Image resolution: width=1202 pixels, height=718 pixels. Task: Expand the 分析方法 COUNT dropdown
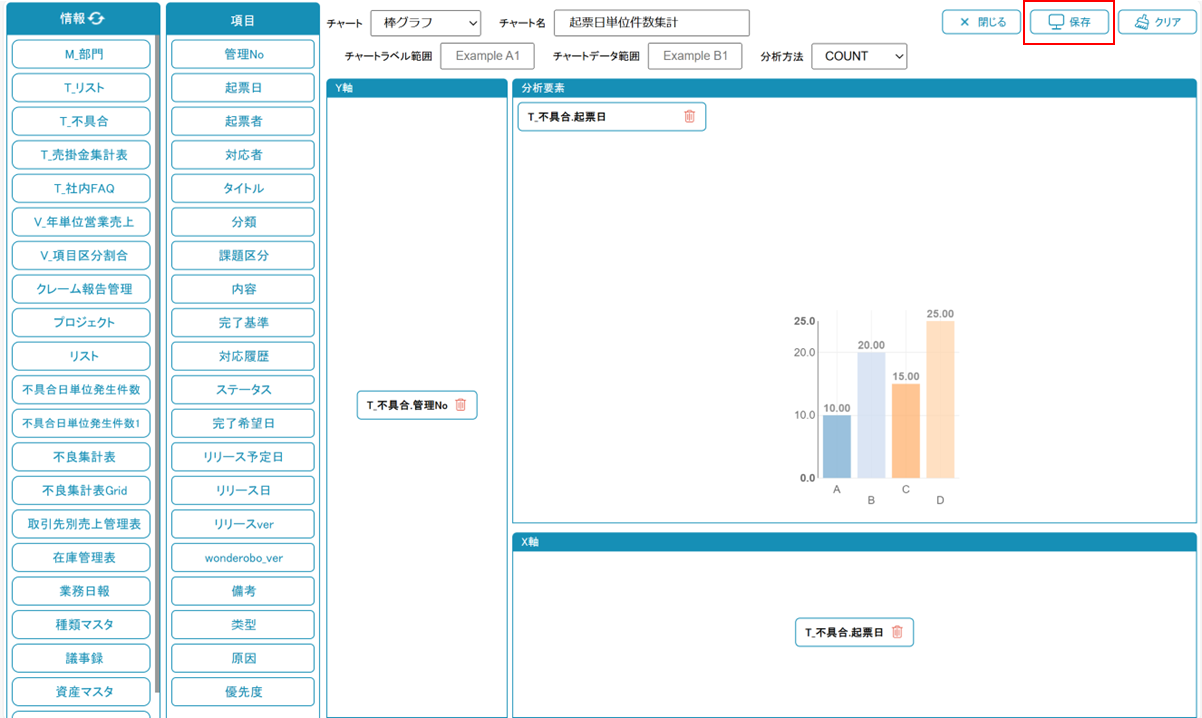pos(859,57)
